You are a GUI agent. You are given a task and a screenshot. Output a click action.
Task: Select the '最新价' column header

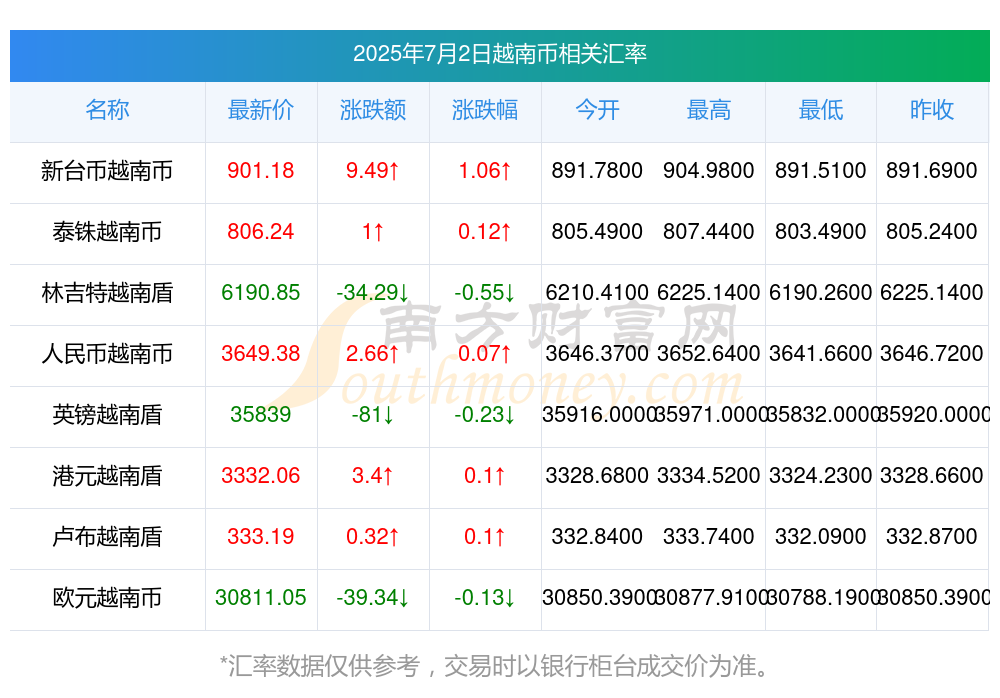(x=260, y=110)
